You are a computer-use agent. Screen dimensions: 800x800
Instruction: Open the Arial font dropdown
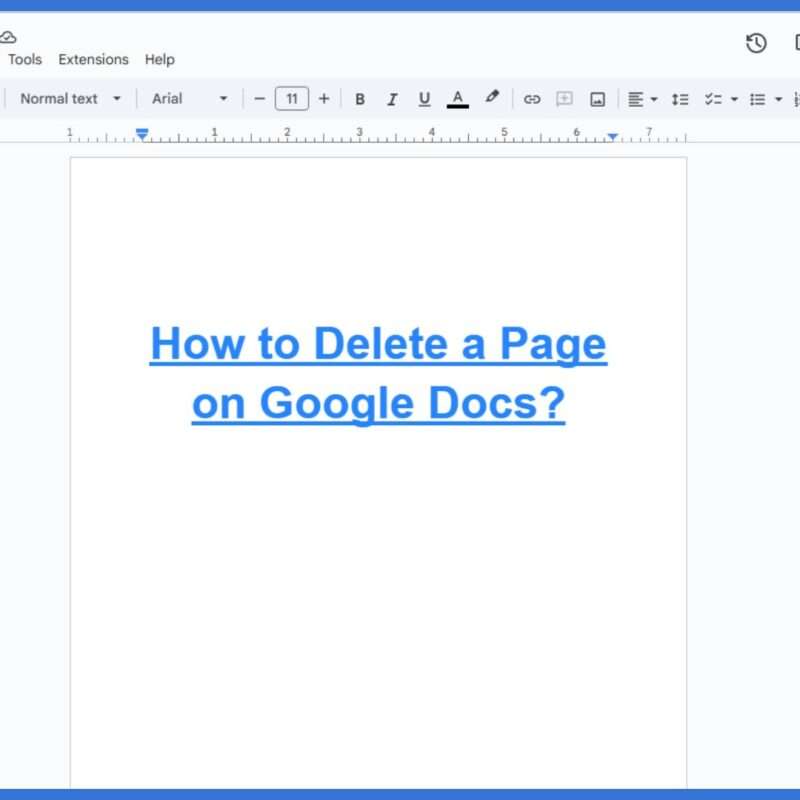tap(189, 99)
